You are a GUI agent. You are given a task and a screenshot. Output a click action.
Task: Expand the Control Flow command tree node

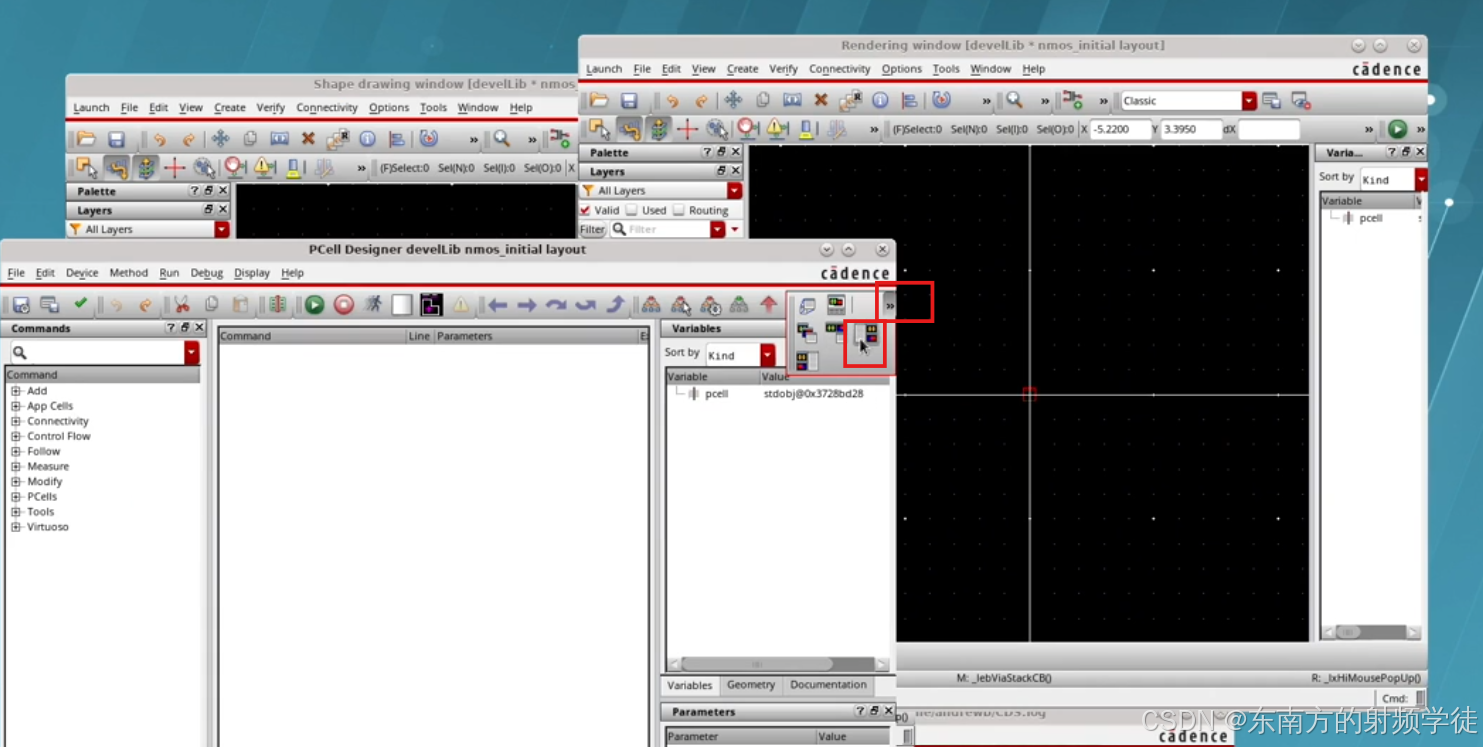(x=16, y=436)
